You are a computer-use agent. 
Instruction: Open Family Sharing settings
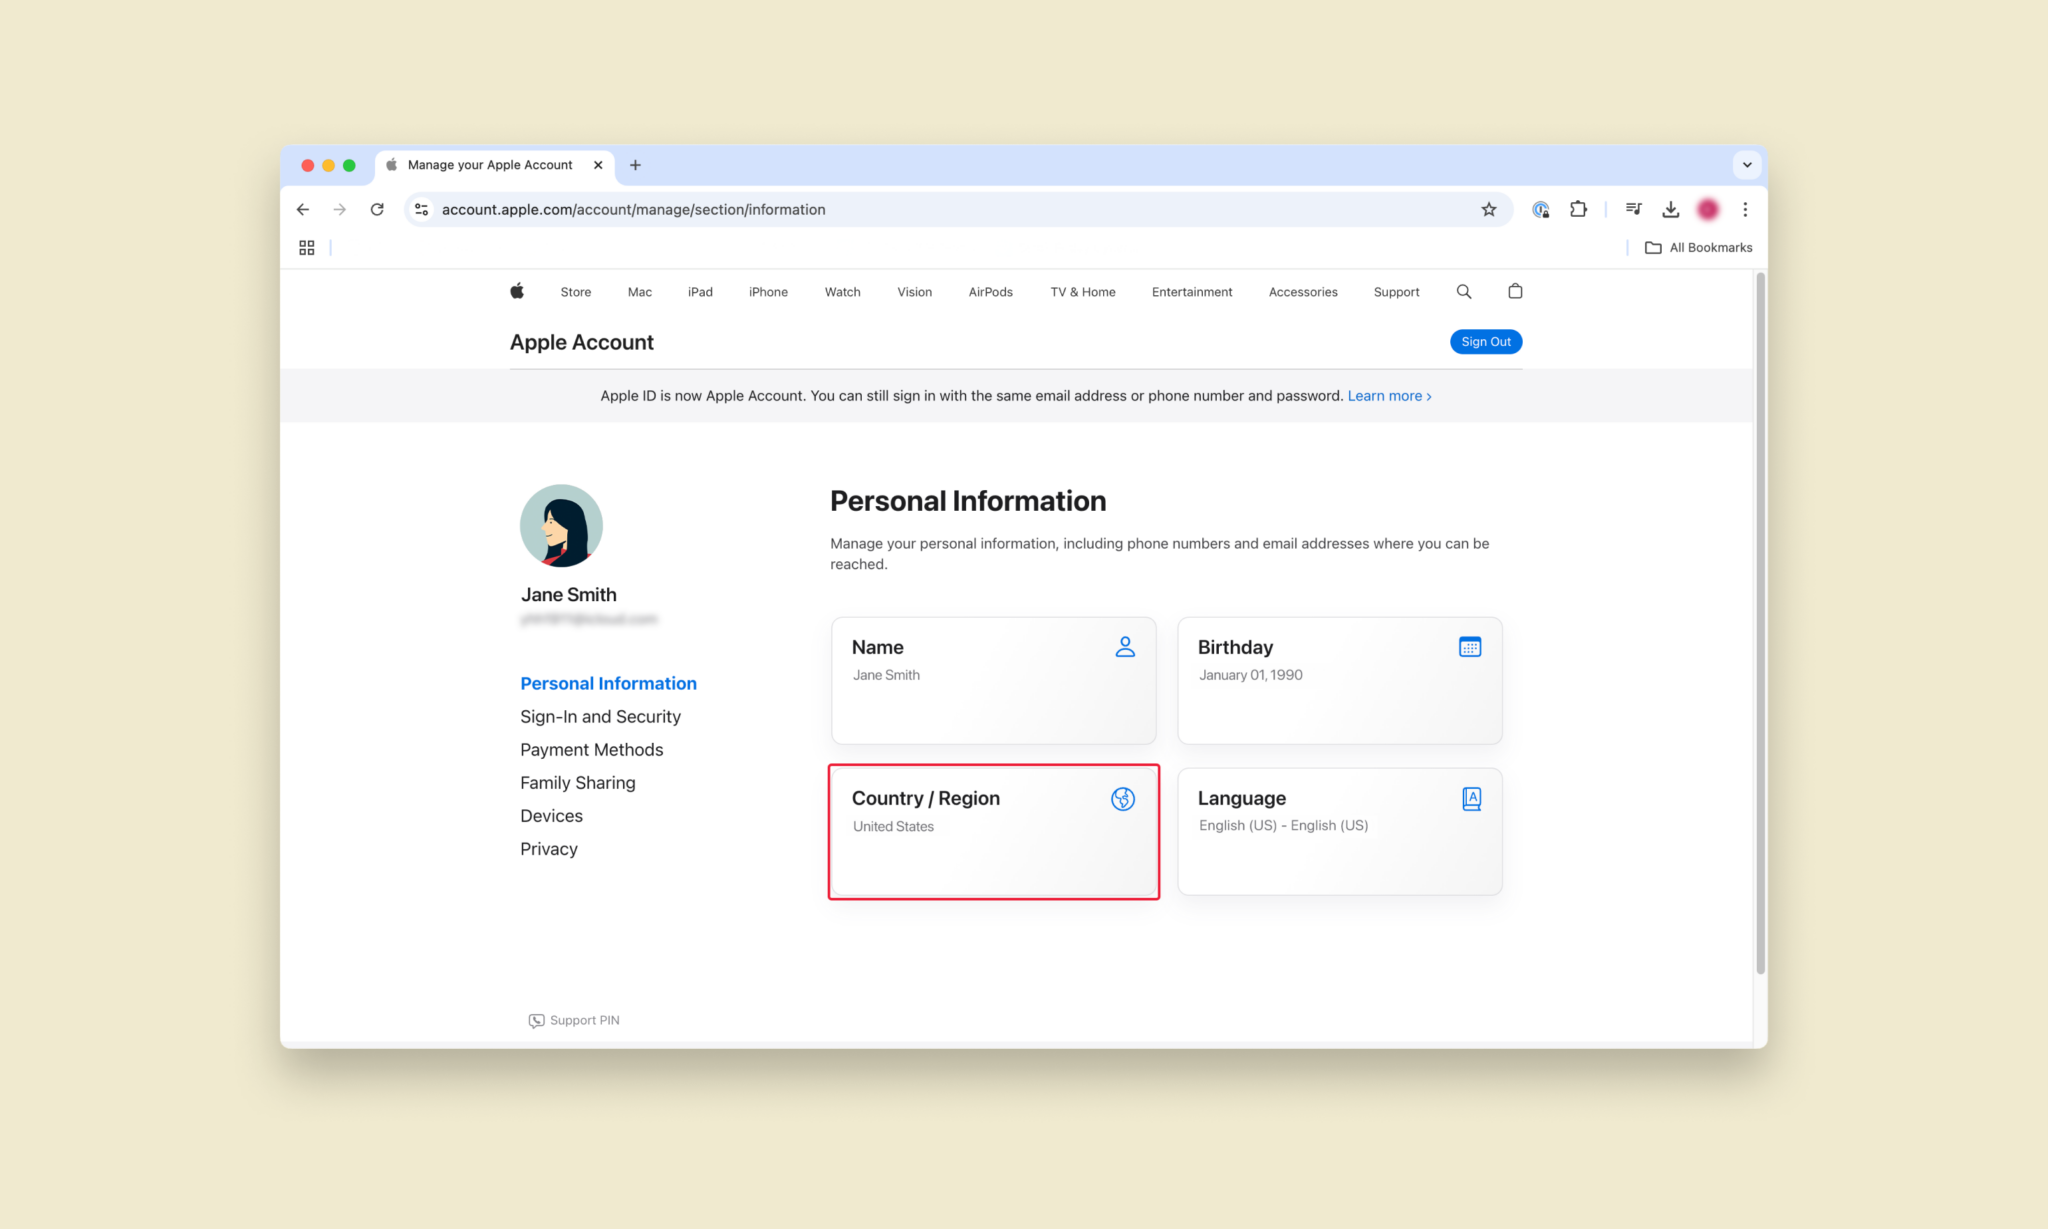578,781
